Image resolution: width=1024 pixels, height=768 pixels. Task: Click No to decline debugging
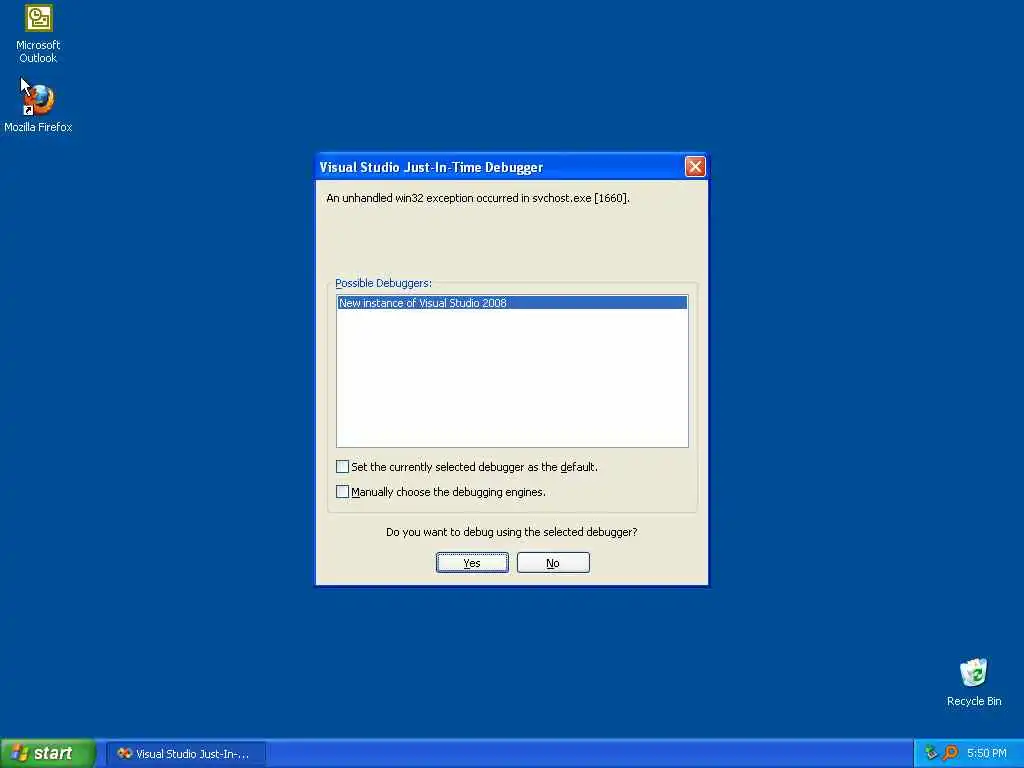(x=553, y=563)
